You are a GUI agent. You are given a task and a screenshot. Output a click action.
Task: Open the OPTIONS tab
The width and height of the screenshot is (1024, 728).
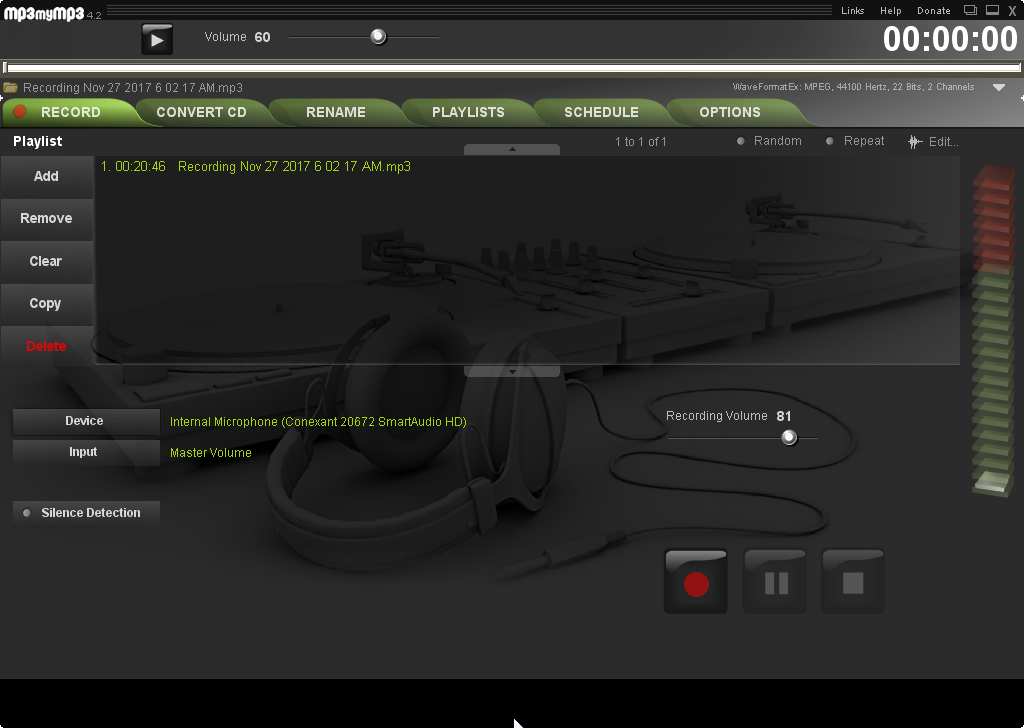[x=729, y=112]
